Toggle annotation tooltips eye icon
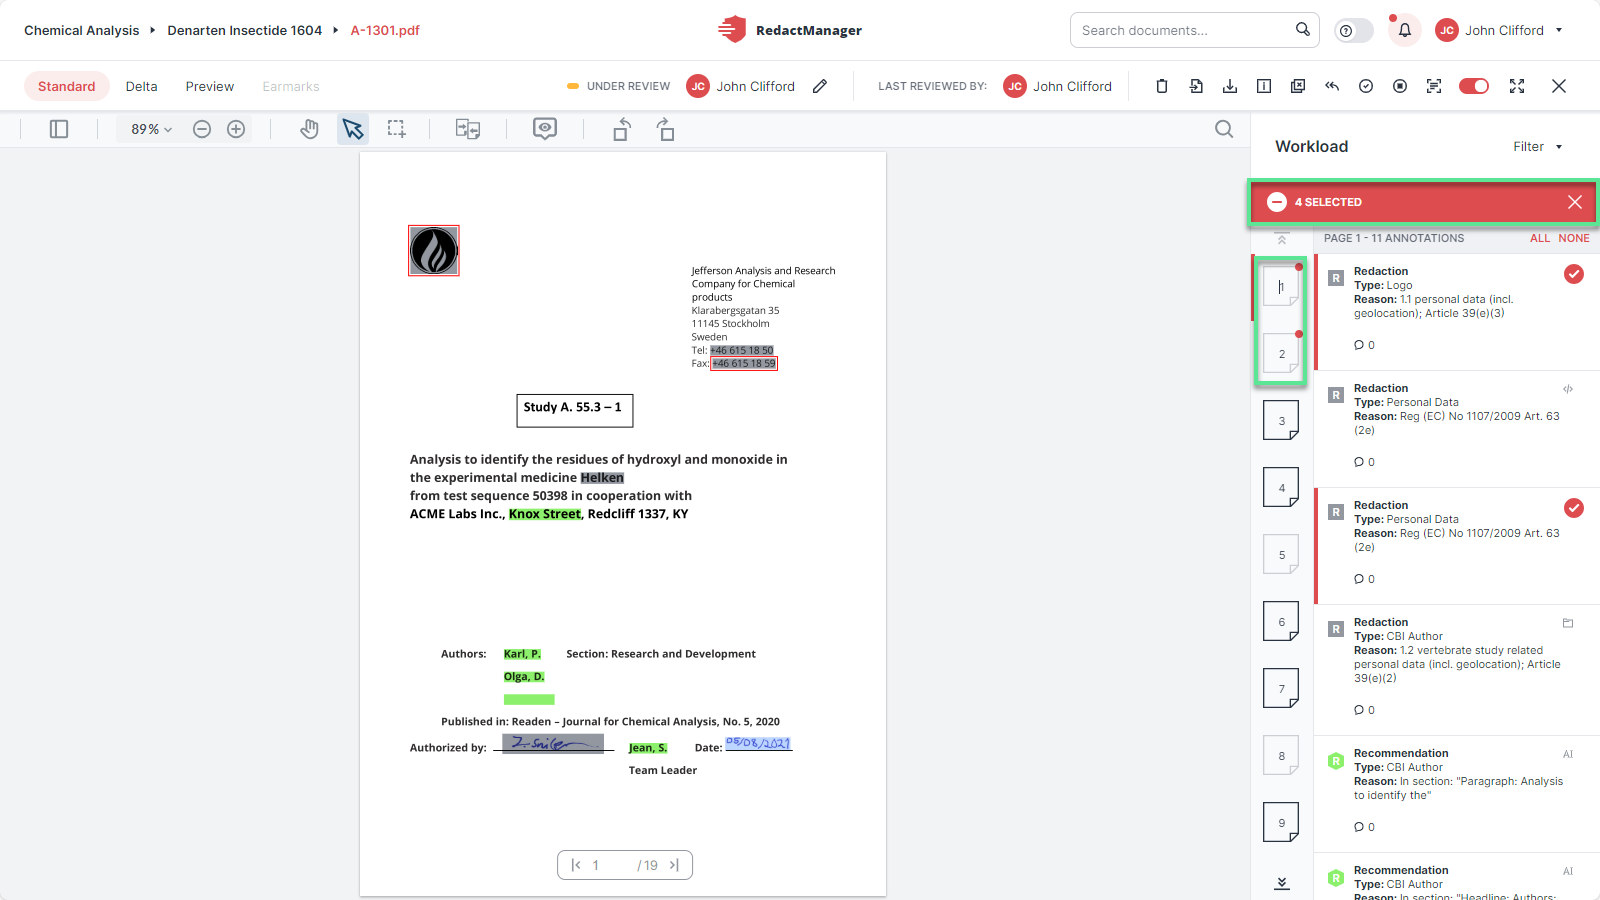 pyautogui.click(x=545, y=129)
